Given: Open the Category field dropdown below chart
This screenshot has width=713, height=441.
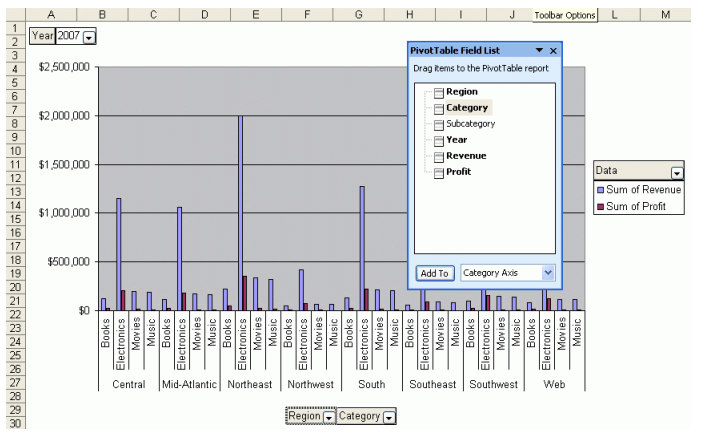Looking at the screenshot, I should pyautogui.click(x=390, y=417).
